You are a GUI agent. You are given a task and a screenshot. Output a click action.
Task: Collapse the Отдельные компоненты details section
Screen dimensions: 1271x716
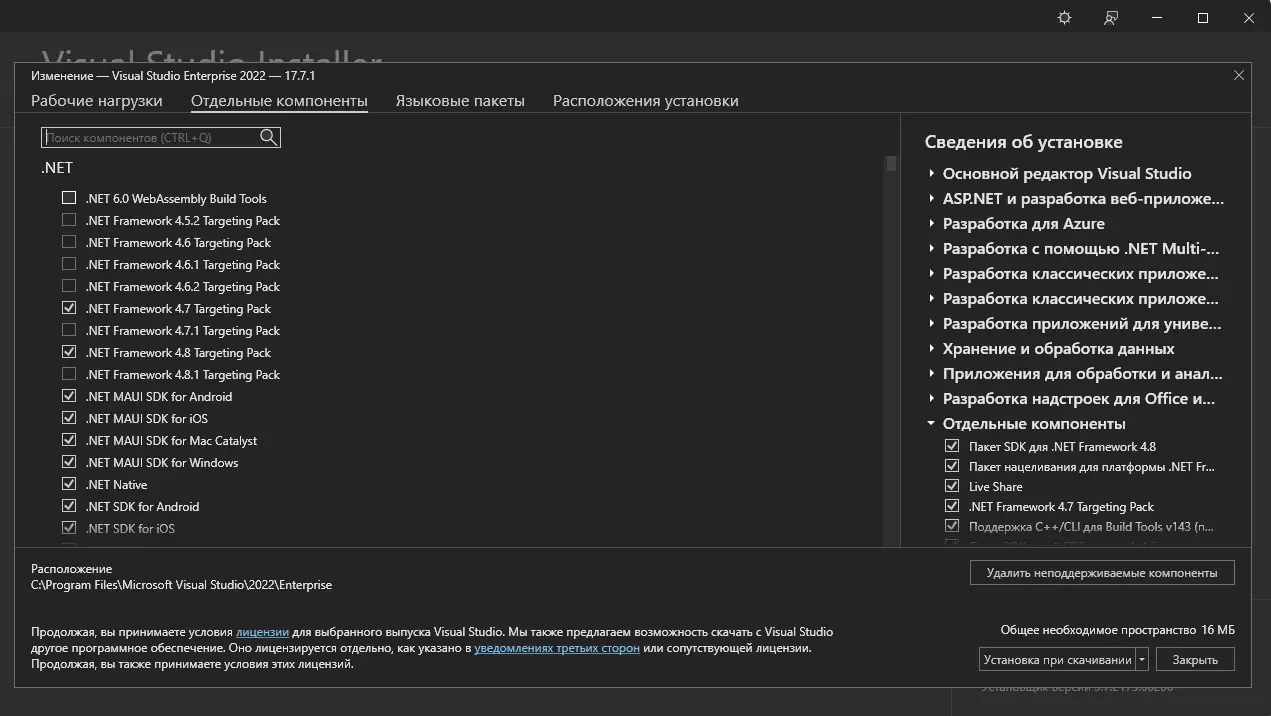[931, 423]
